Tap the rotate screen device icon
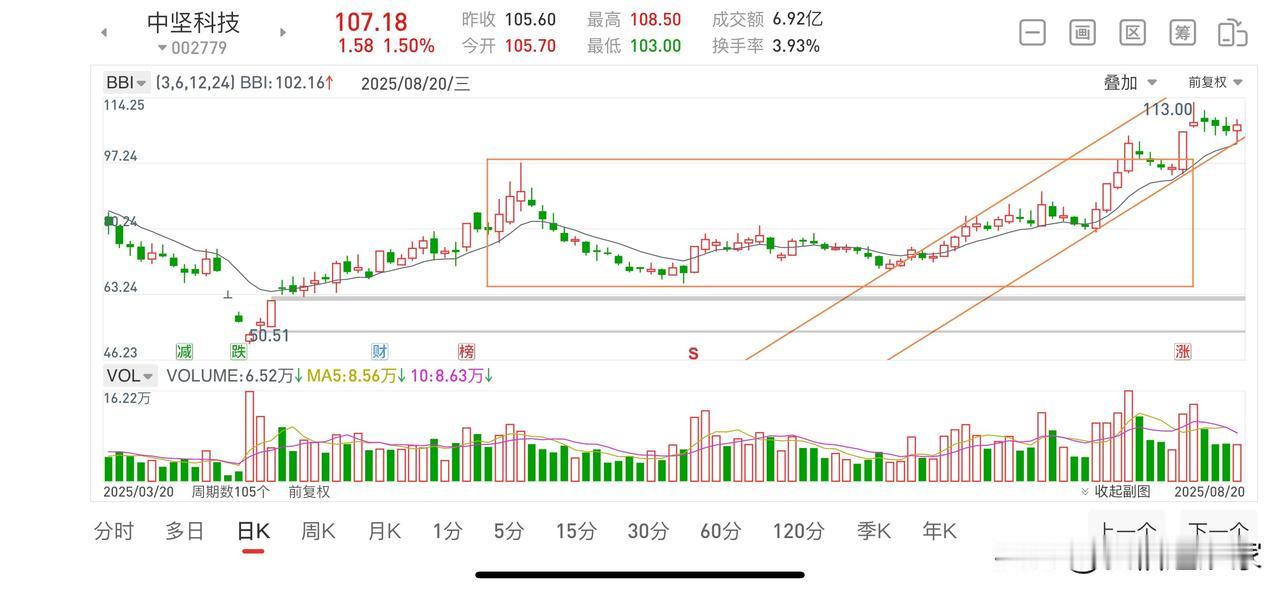 (x=1232, y=32)
